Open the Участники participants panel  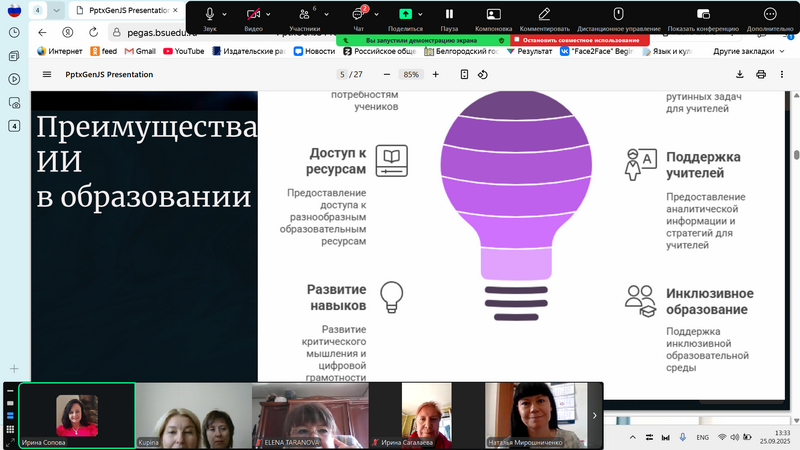[304, 15]
